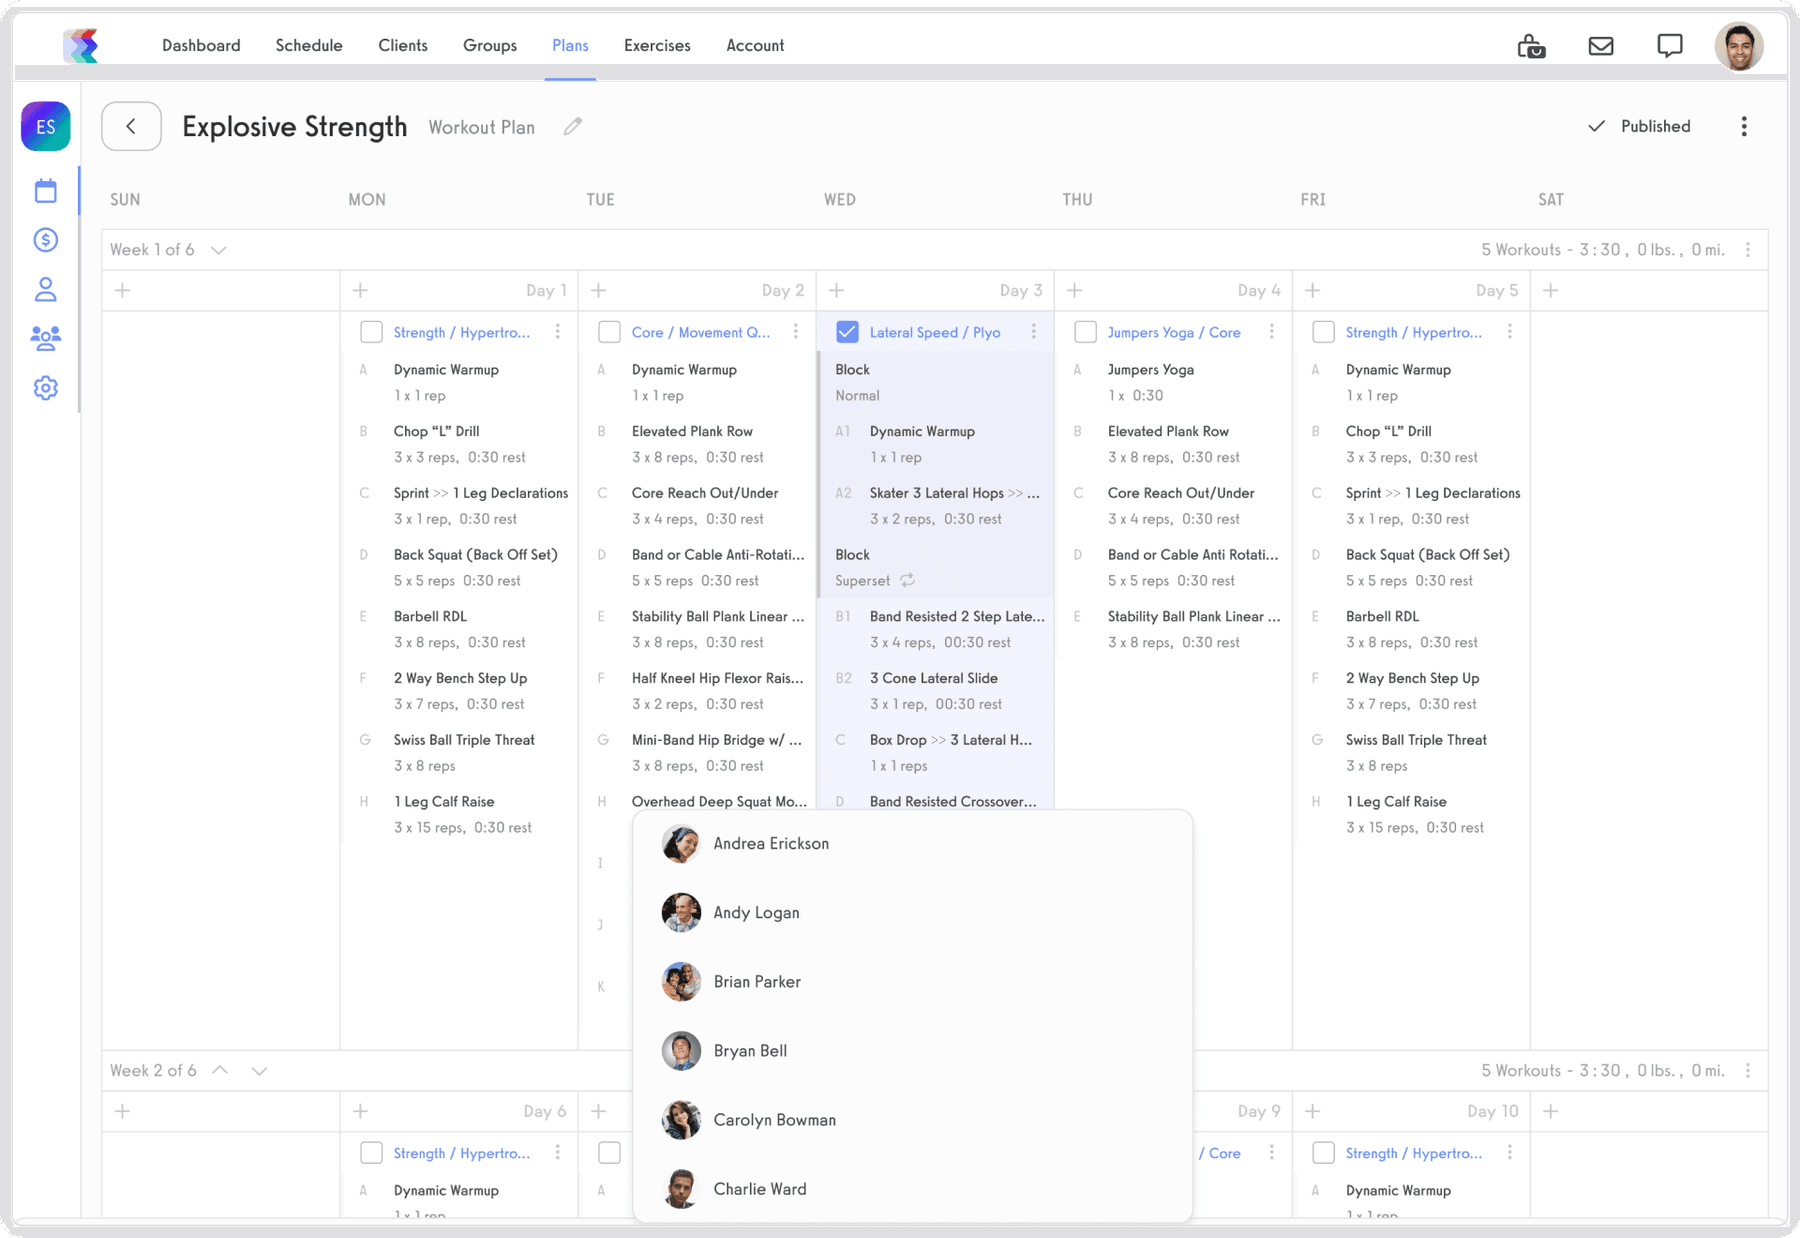
Task: Check the Core / Movement workout checkbox
Action: pos(609,332)
